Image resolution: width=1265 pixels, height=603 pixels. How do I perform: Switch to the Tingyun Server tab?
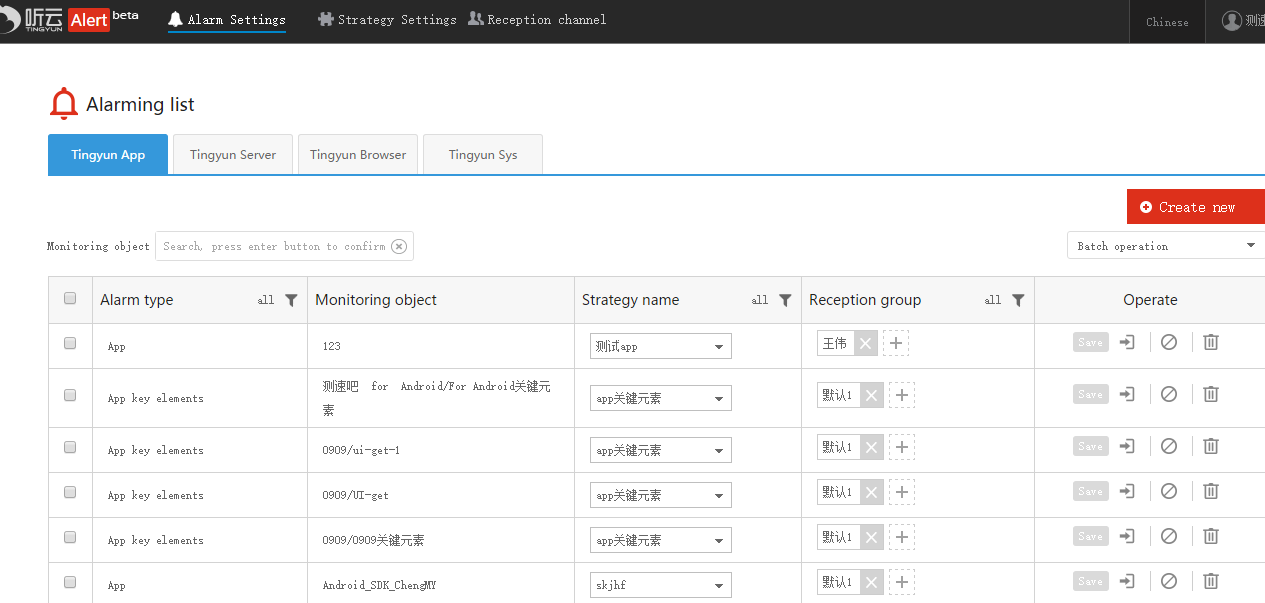[x=232, y=155]
